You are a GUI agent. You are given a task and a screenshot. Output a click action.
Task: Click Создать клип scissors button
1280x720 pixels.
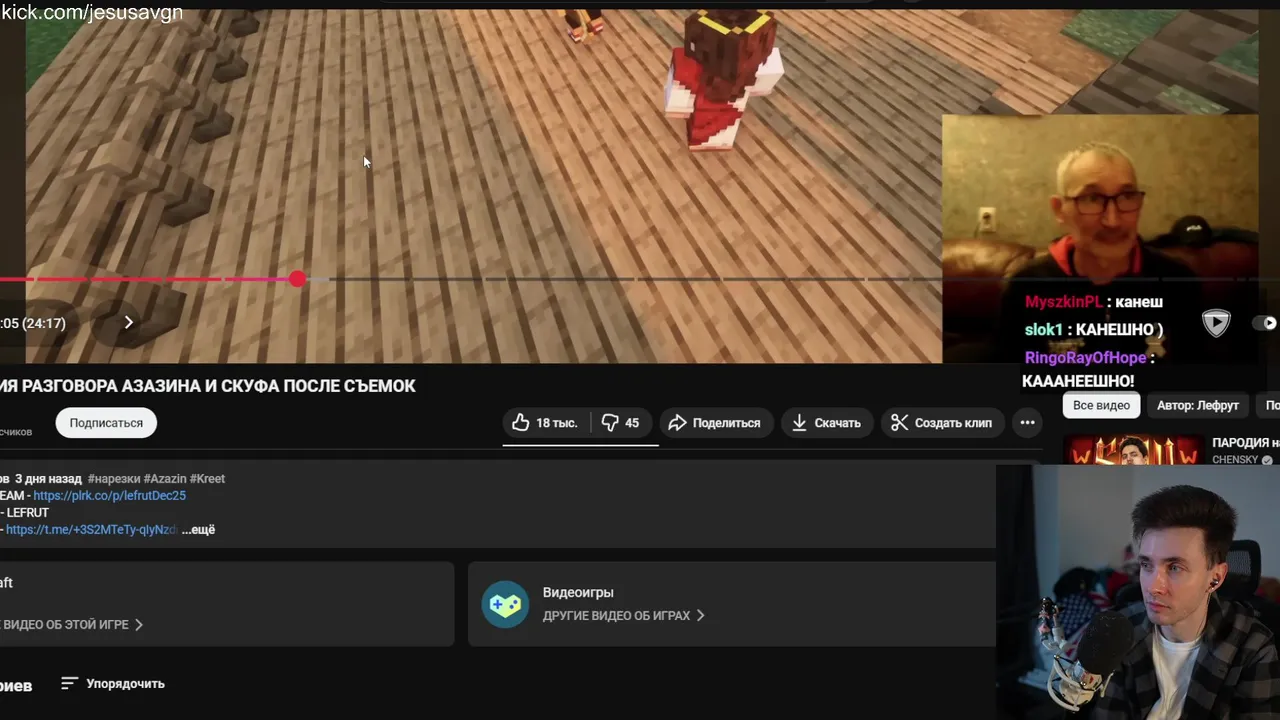tap(942, 423)
